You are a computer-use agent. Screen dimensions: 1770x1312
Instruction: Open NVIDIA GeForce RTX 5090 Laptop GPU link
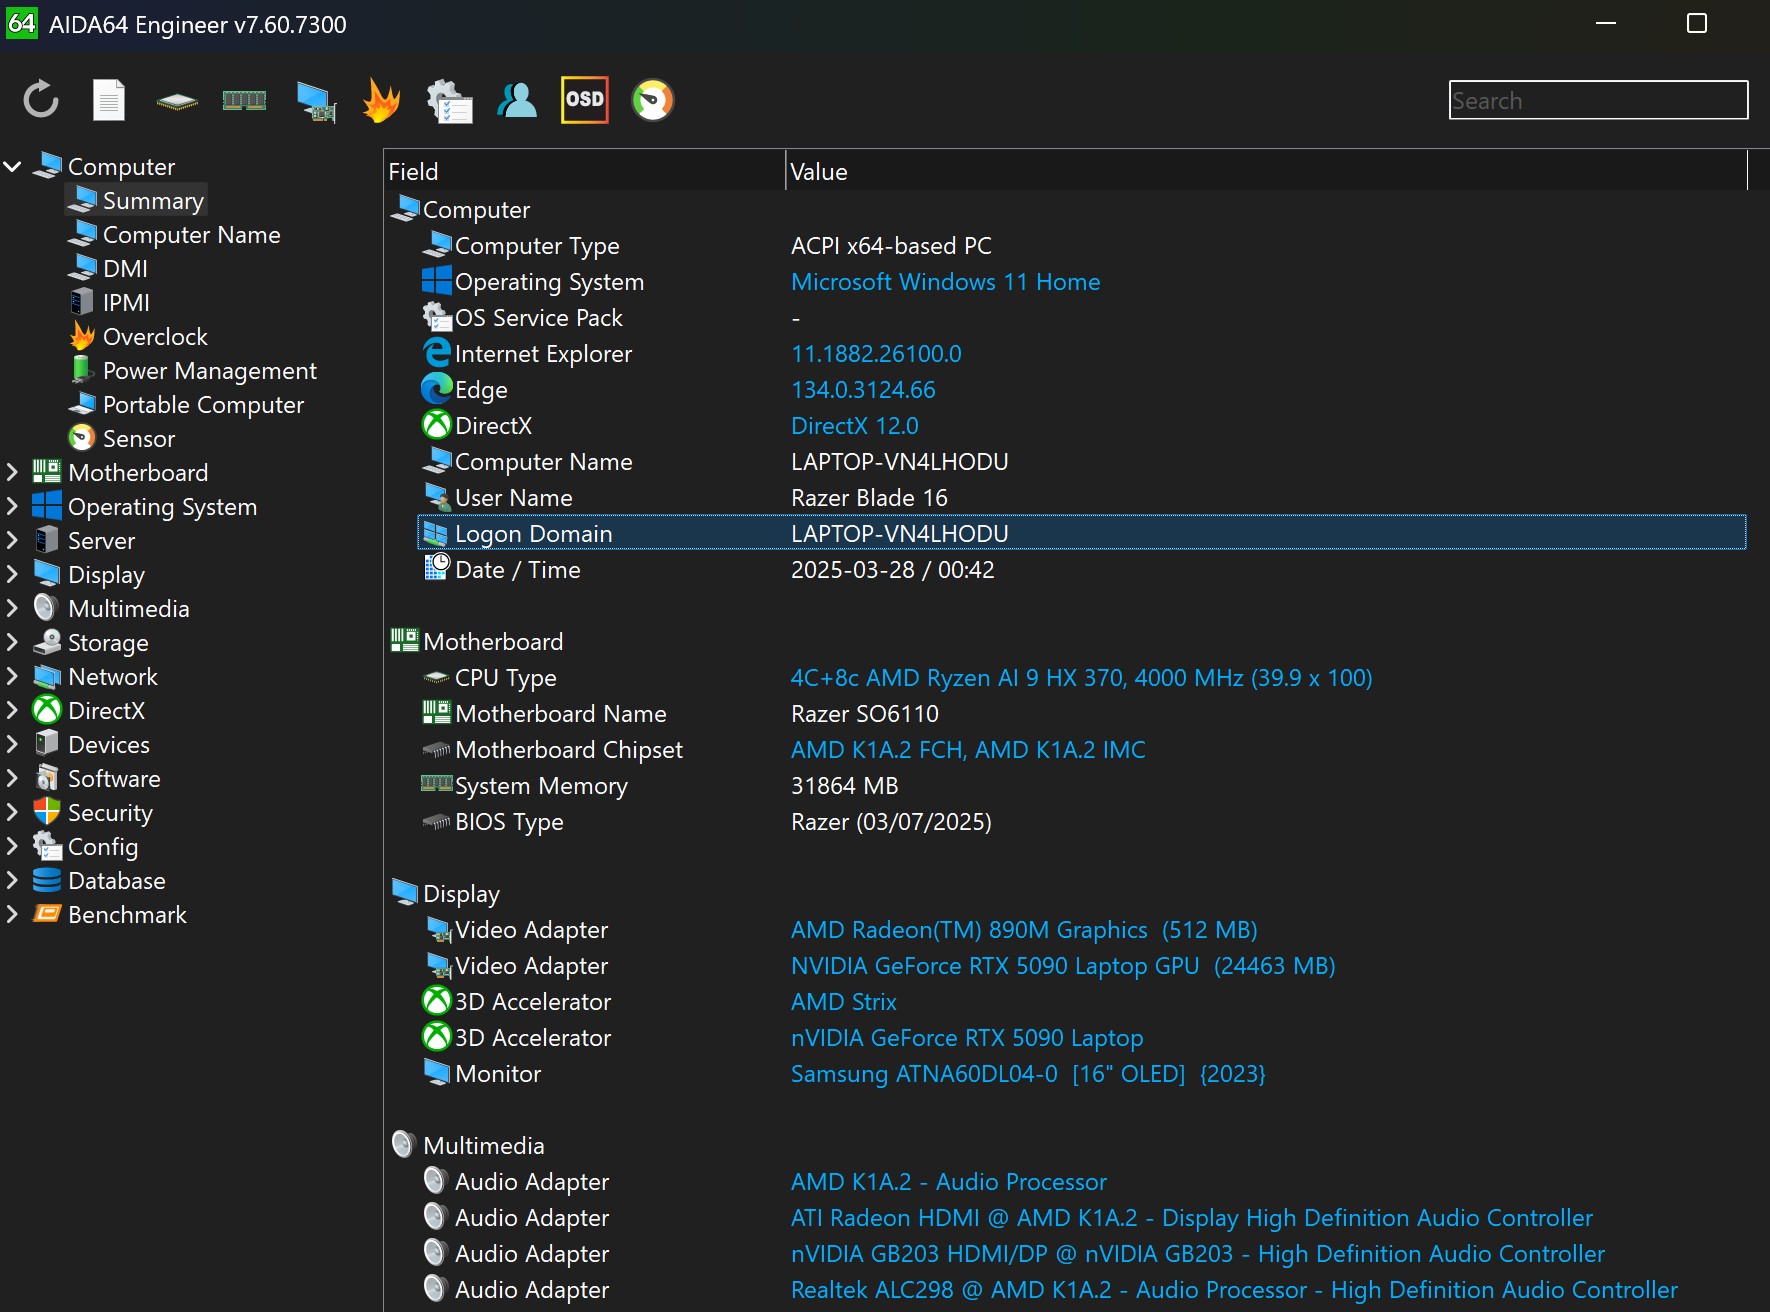[1063, 966]
